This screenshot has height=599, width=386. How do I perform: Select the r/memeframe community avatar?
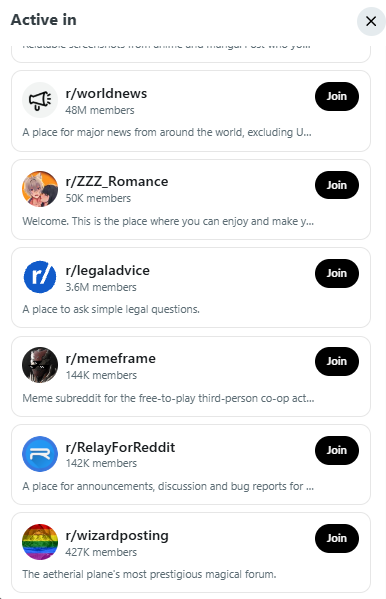[x=40, y=365]
